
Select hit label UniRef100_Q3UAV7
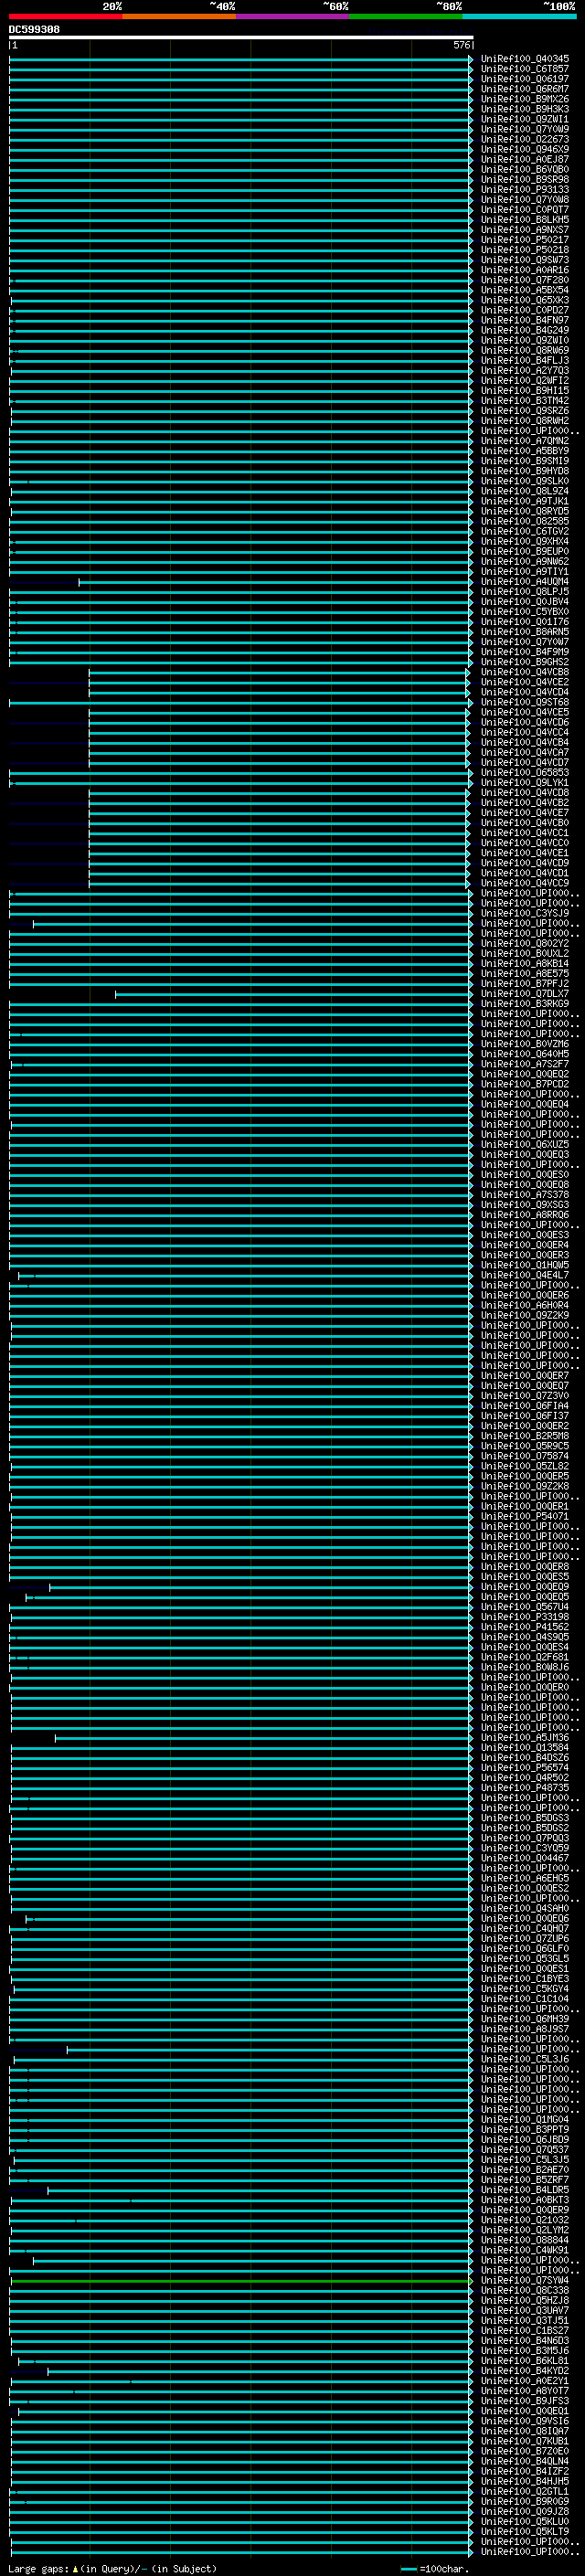tap(525, 2310)
